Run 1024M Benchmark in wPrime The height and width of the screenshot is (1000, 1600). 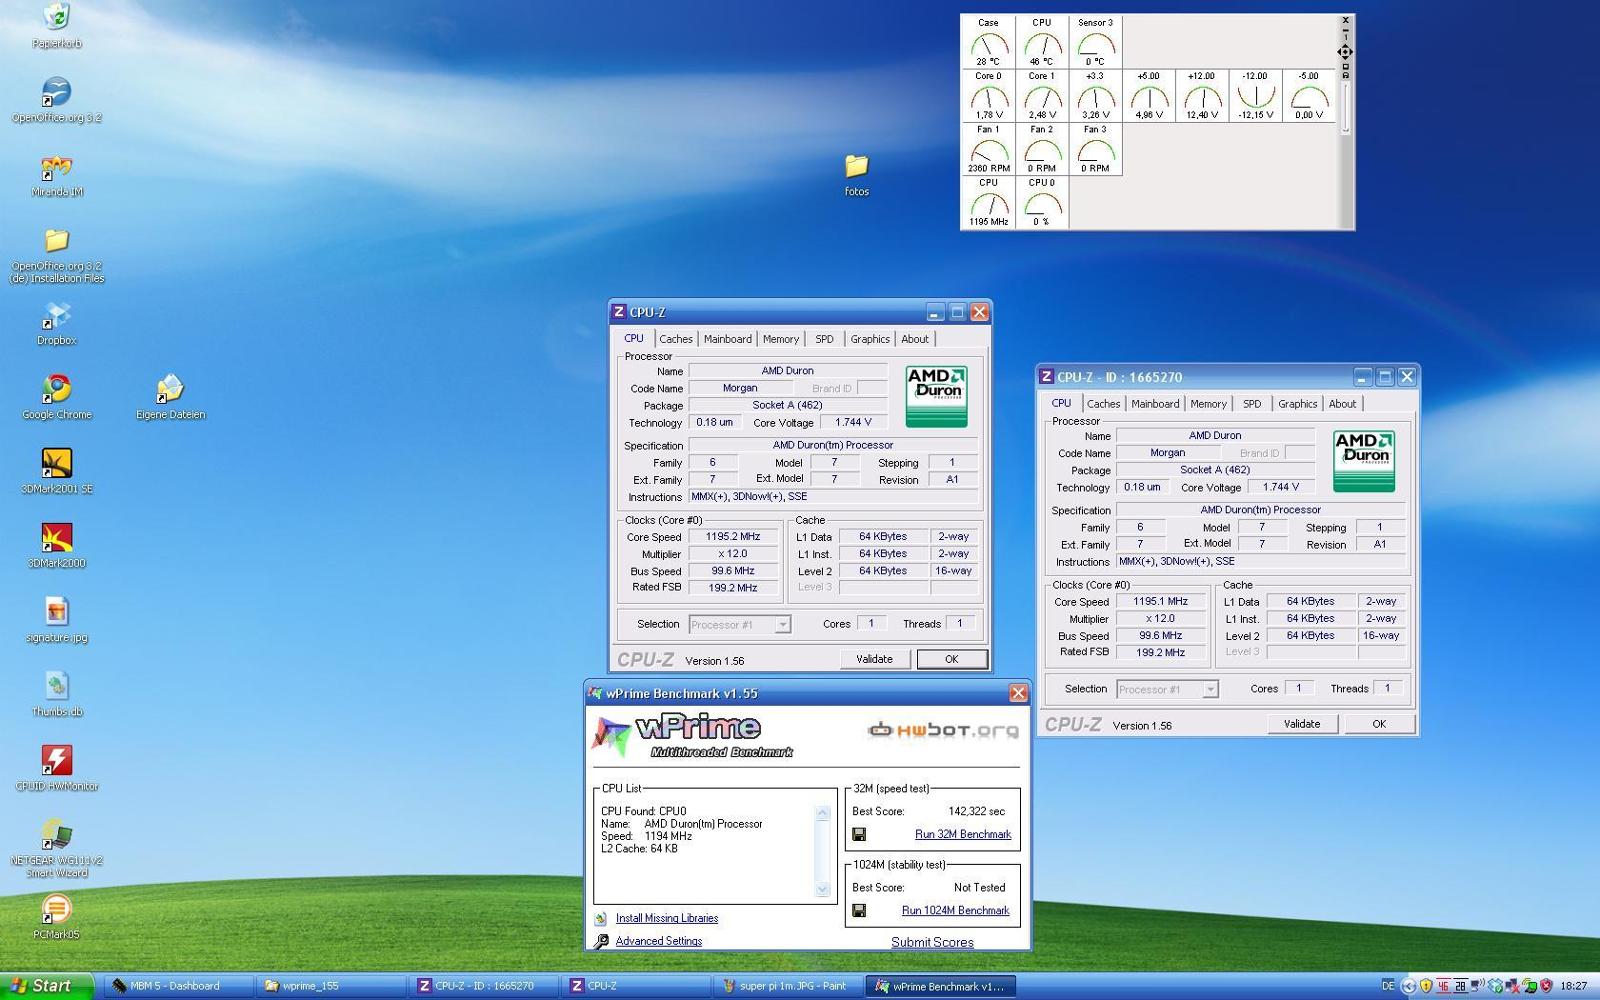click(x=955, y=910)
